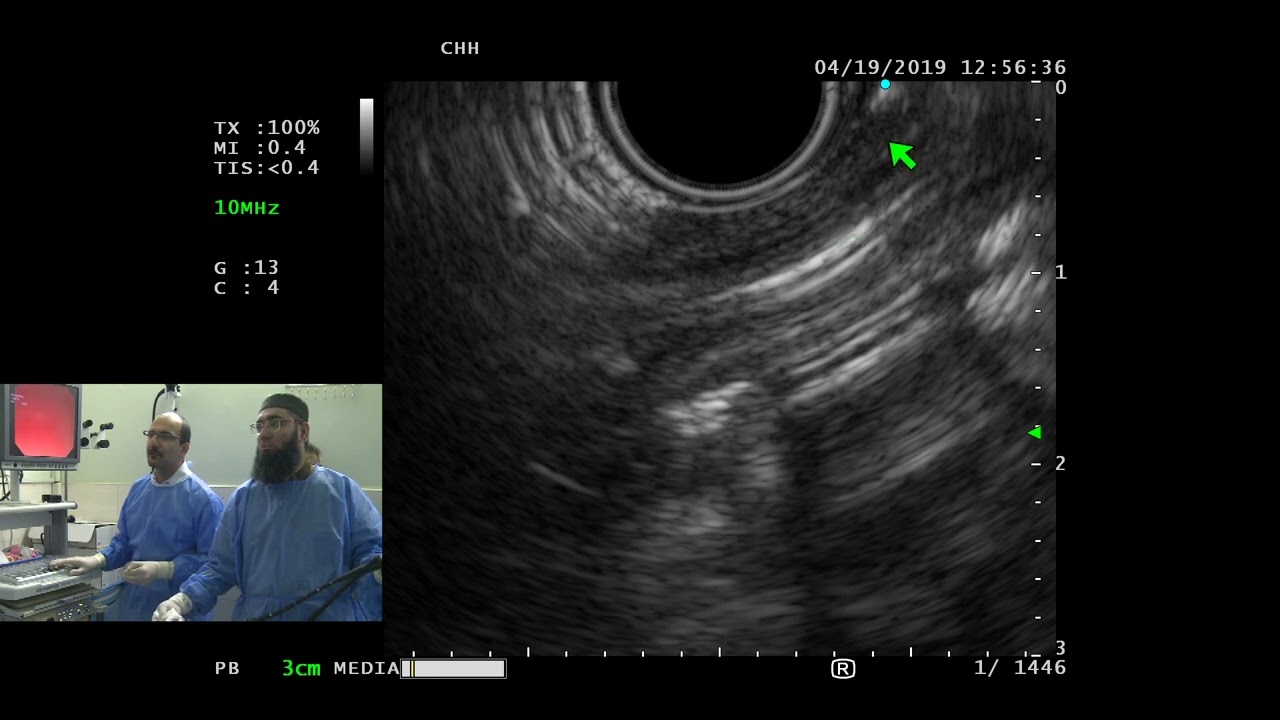Click the MEDIA label
1280x720 pixels.
tap(367, 669)
